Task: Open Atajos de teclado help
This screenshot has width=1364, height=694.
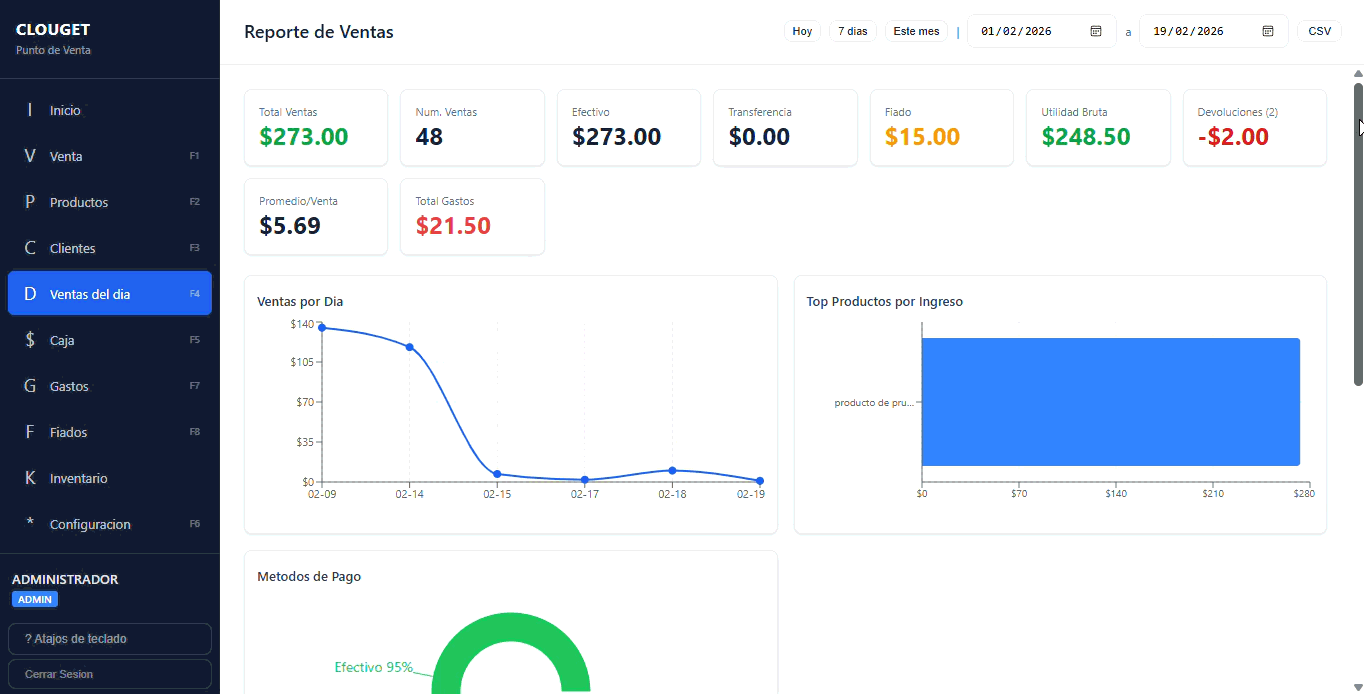Action: pyautogui.click(x=110, y=639)
